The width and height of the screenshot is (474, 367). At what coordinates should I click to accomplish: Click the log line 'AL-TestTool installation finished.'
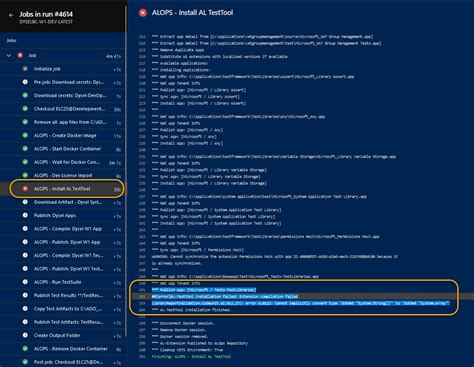(191, 310)
